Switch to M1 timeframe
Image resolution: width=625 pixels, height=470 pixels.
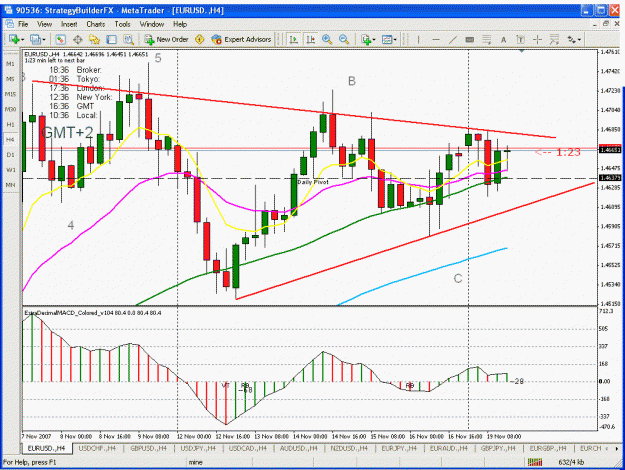[x=10, y=64]
